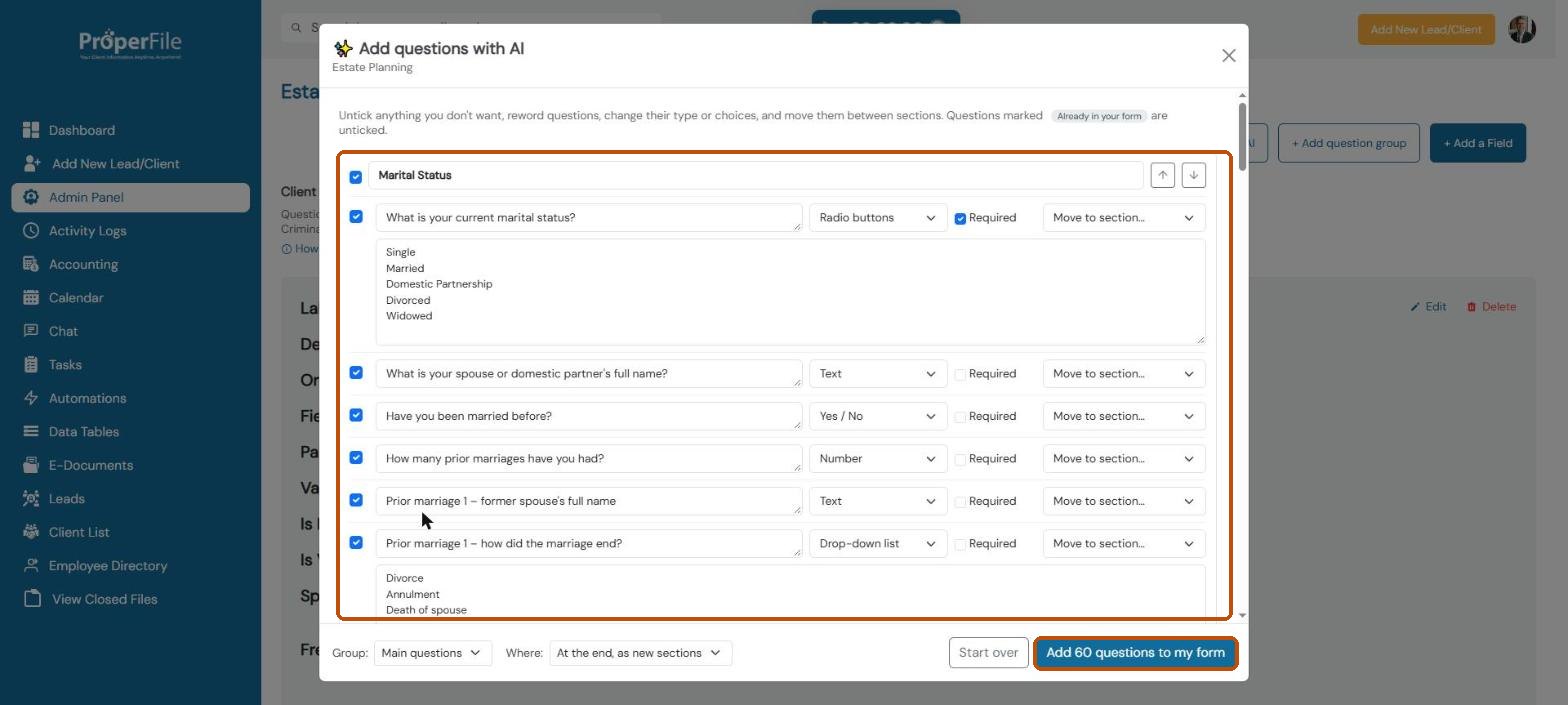1568x705 pixels.
Task: Enable Required for 'Have you been married before?'
Action: tap(960, 417)
